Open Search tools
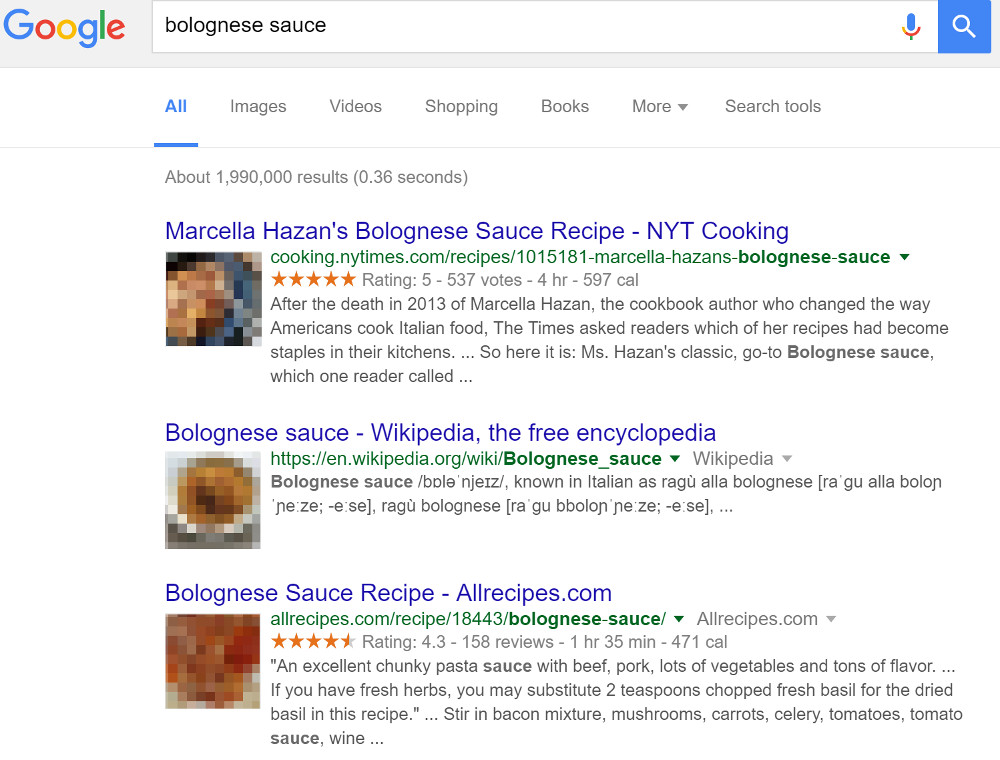 772,106
